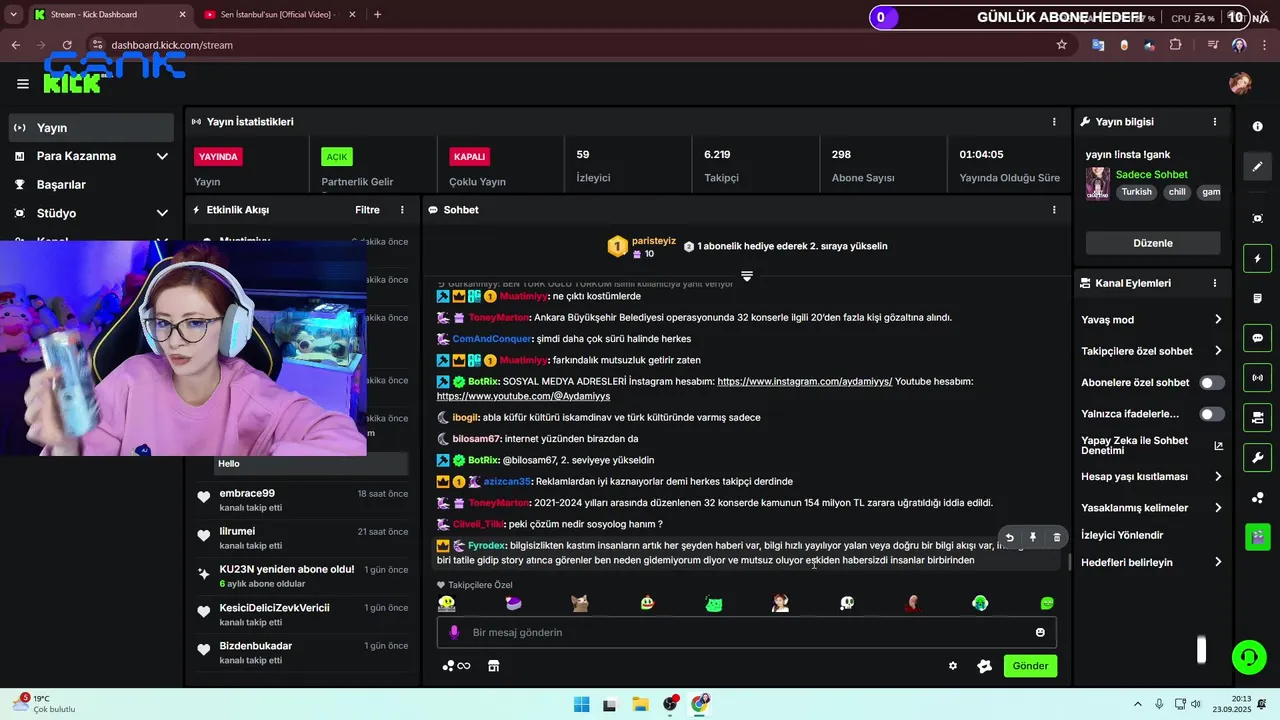Open the hamburger navigation menu

22,84
